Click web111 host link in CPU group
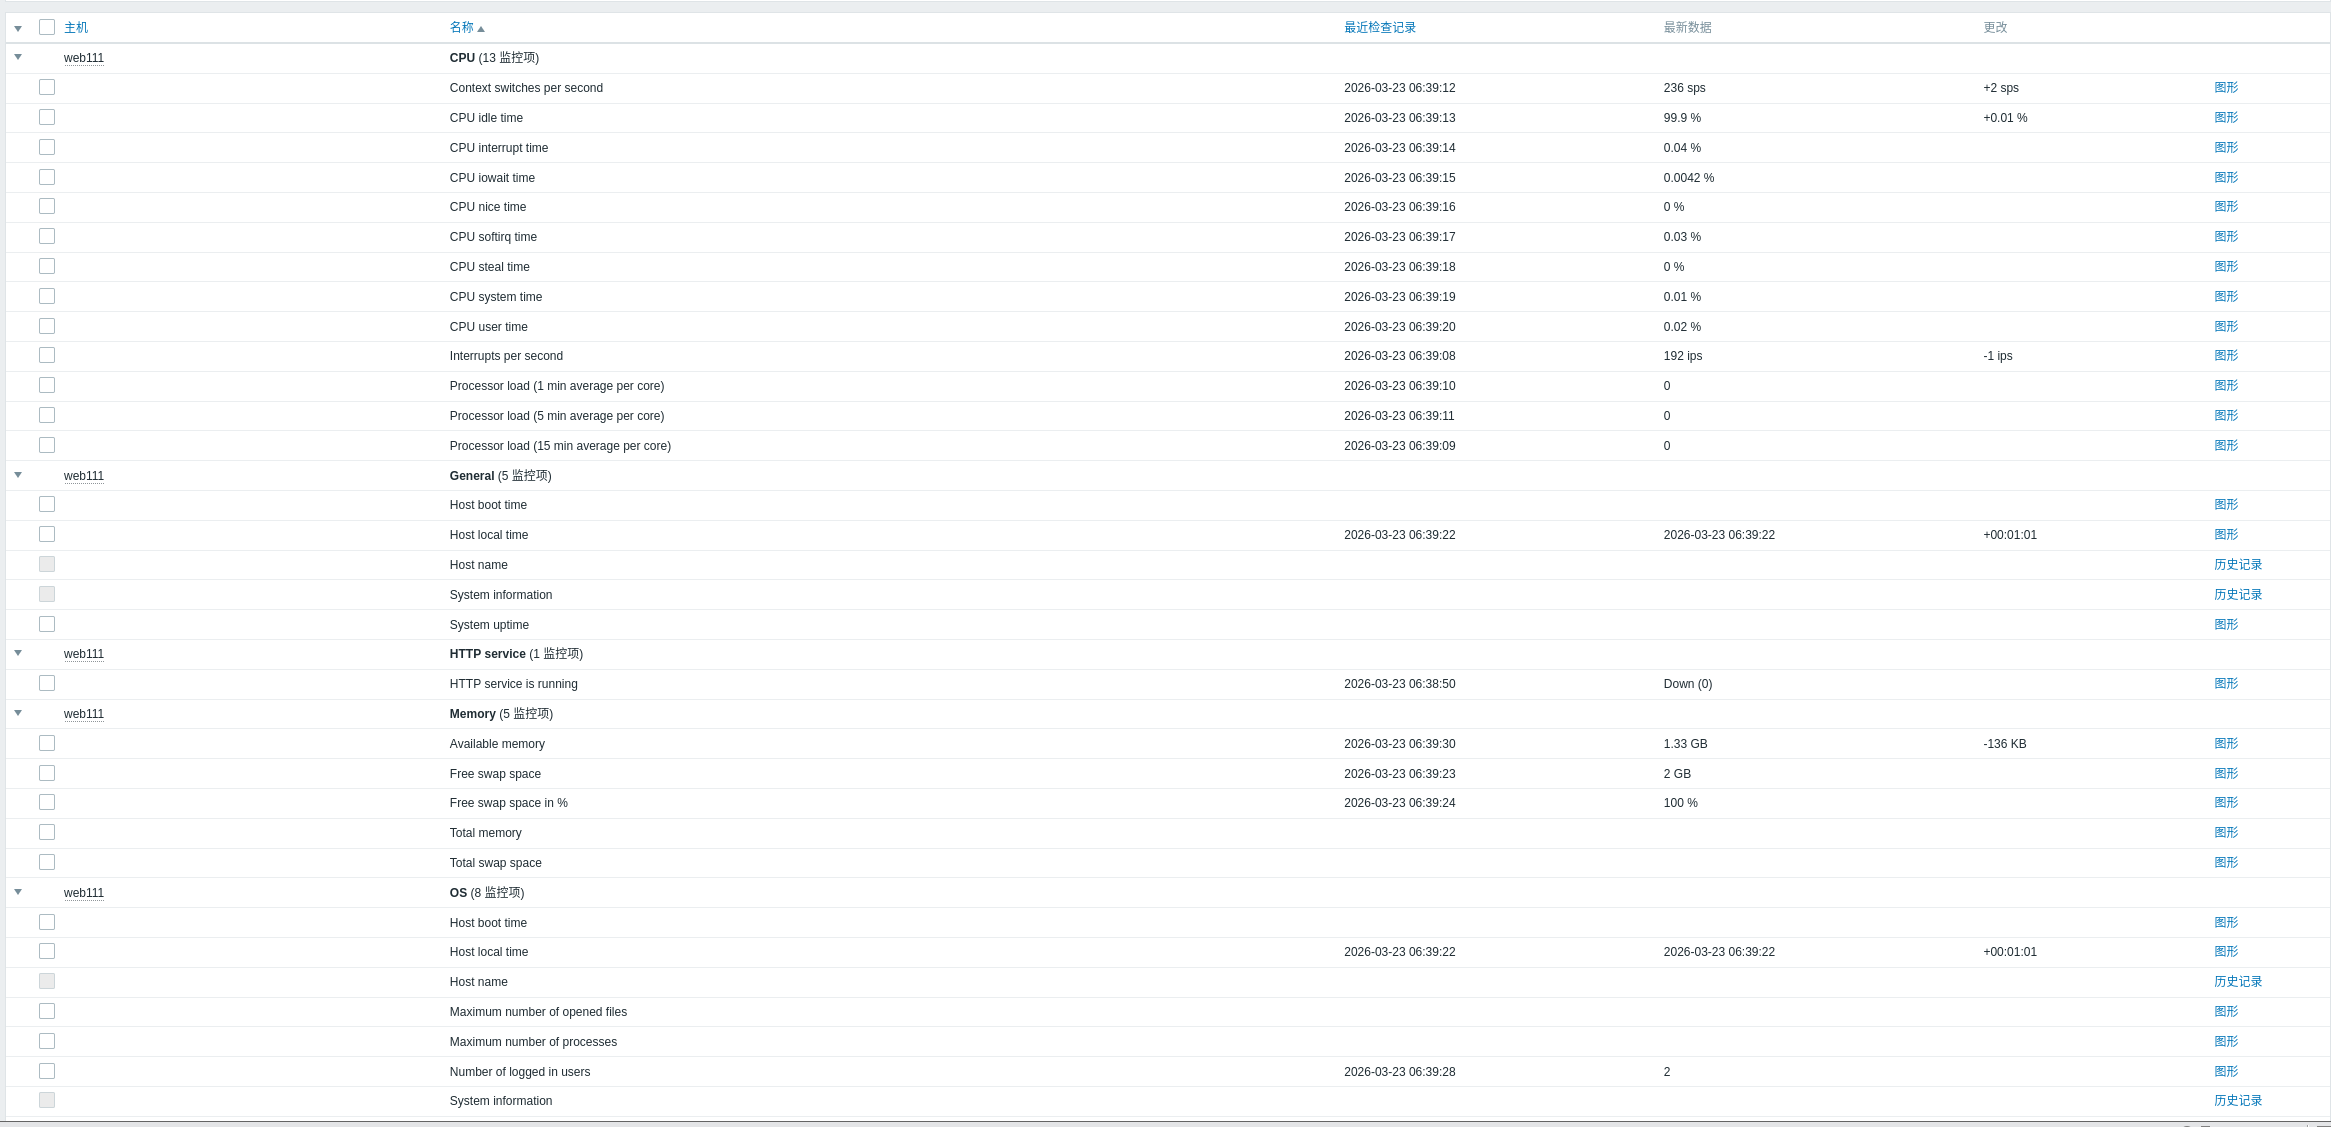The width and height of the screenshot is (2331, 1127). pyautogui.click(x=84, y=58)
